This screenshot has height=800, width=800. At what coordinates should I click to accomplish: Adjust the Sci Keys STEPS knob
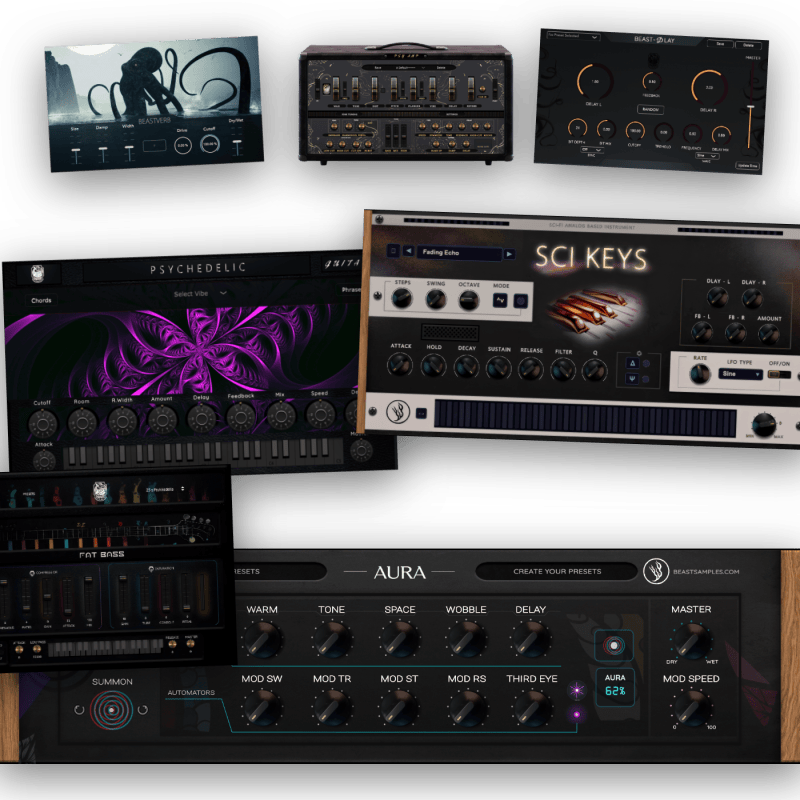(402, 298)
